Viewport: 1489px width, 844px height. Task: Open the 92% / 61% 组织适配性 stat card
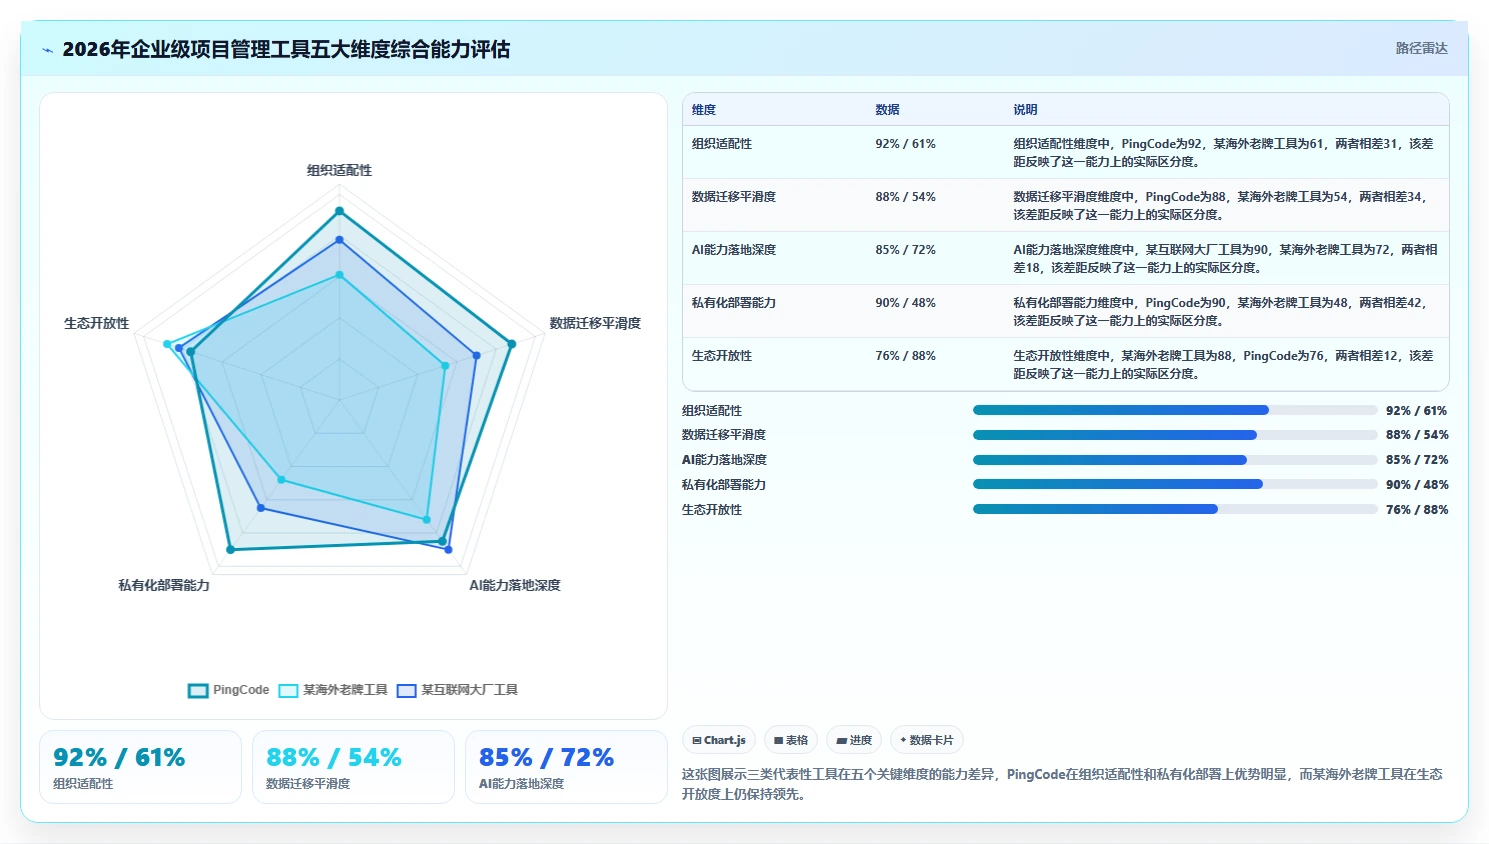tap(140, 767)
